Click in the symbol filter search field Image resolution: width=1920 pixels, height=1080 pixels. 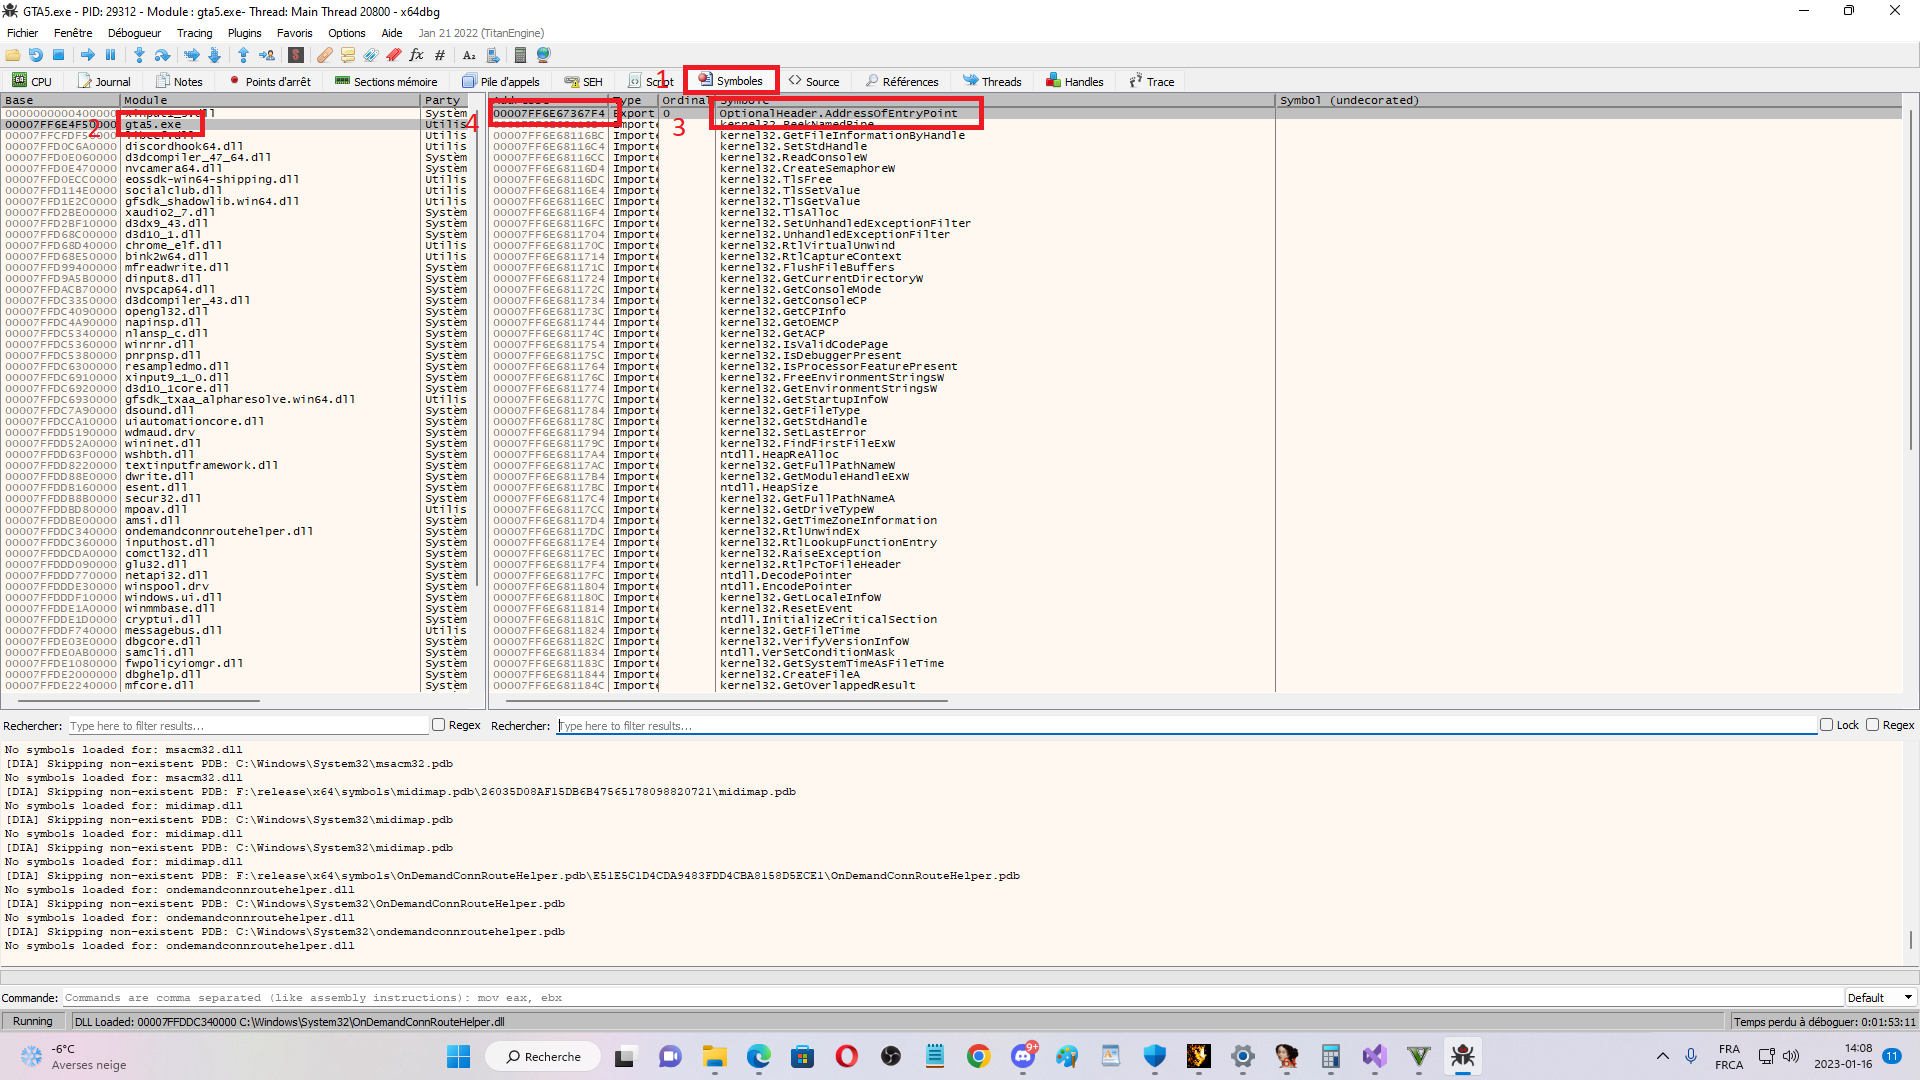click(x=1186, y=726)
